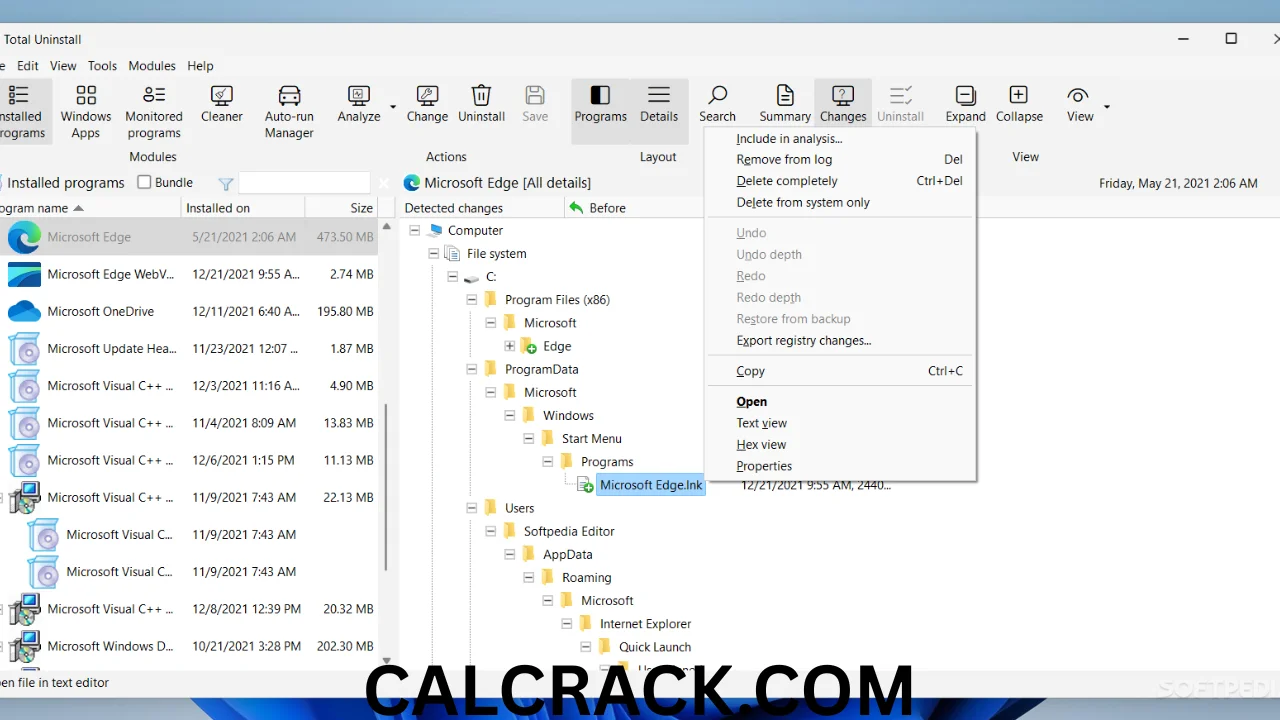Choose Copy in context menu
1280x720 pixels.
click(840, 371)
